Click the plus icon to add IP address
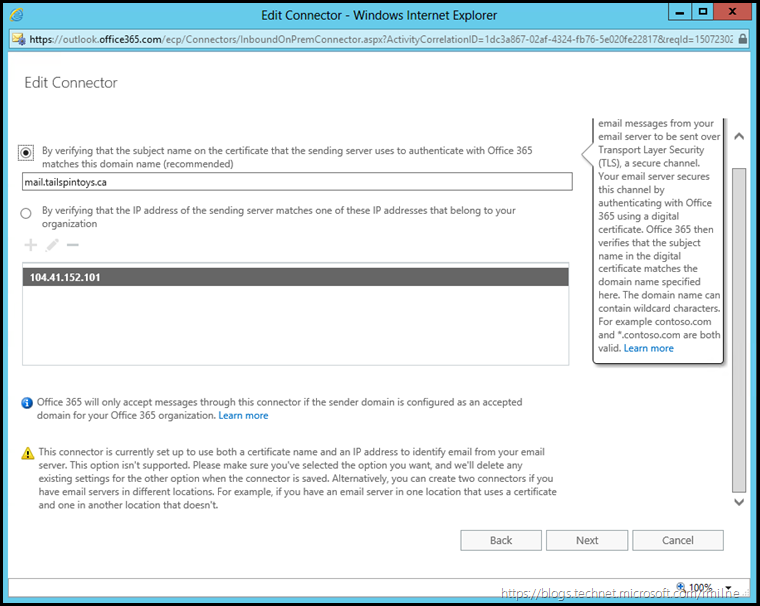 point(30,245)
